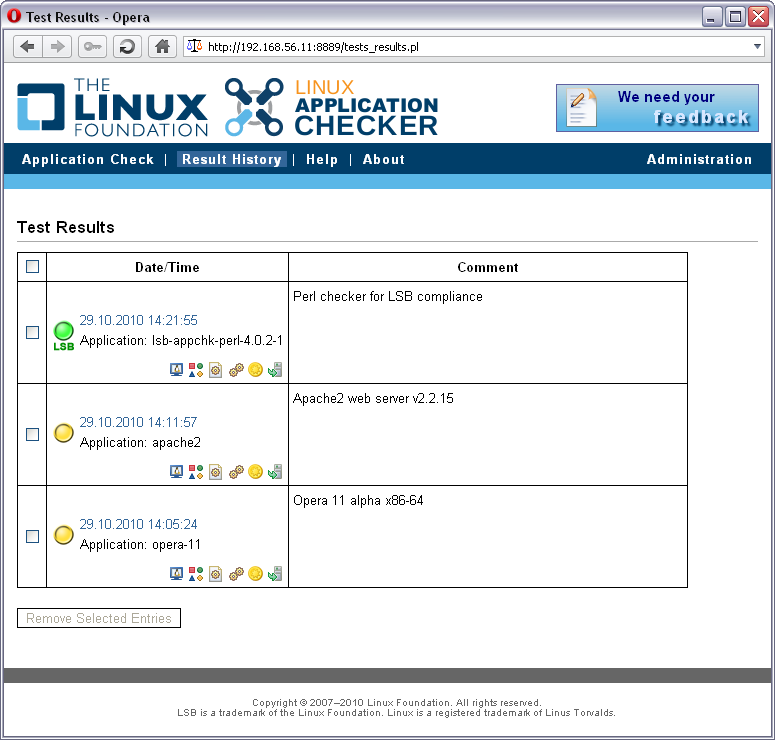Viewport: 775px width, 740px height.
Task: Click the server upload icon in apache2 row
Action: (275, 472)
